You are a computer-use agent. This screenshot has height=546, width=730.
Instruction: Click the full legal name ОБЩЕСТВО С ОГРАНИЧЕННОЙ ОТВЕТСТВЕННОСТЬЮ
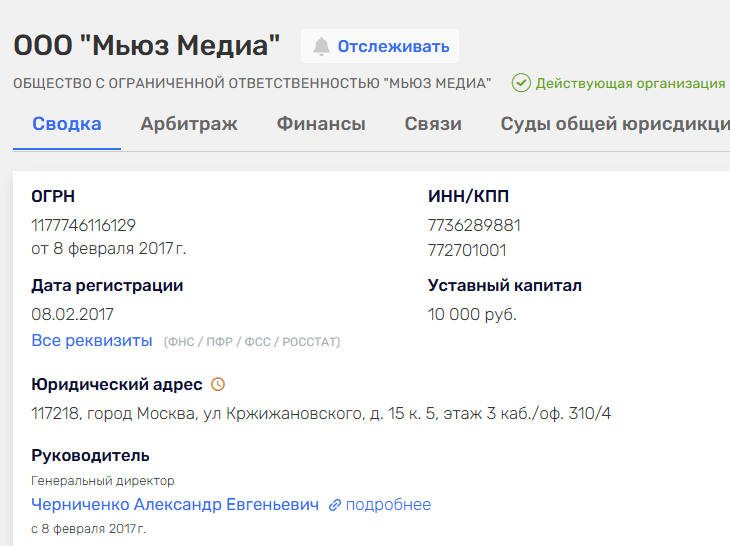click(252, 83)
